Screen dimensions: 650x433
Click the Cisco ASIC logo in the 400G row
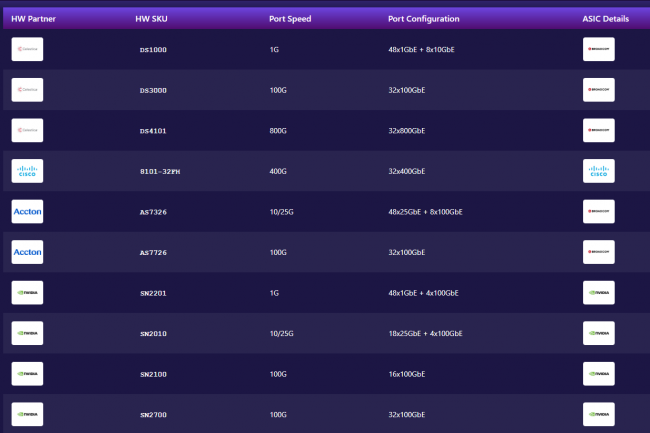tap(598, 171)
